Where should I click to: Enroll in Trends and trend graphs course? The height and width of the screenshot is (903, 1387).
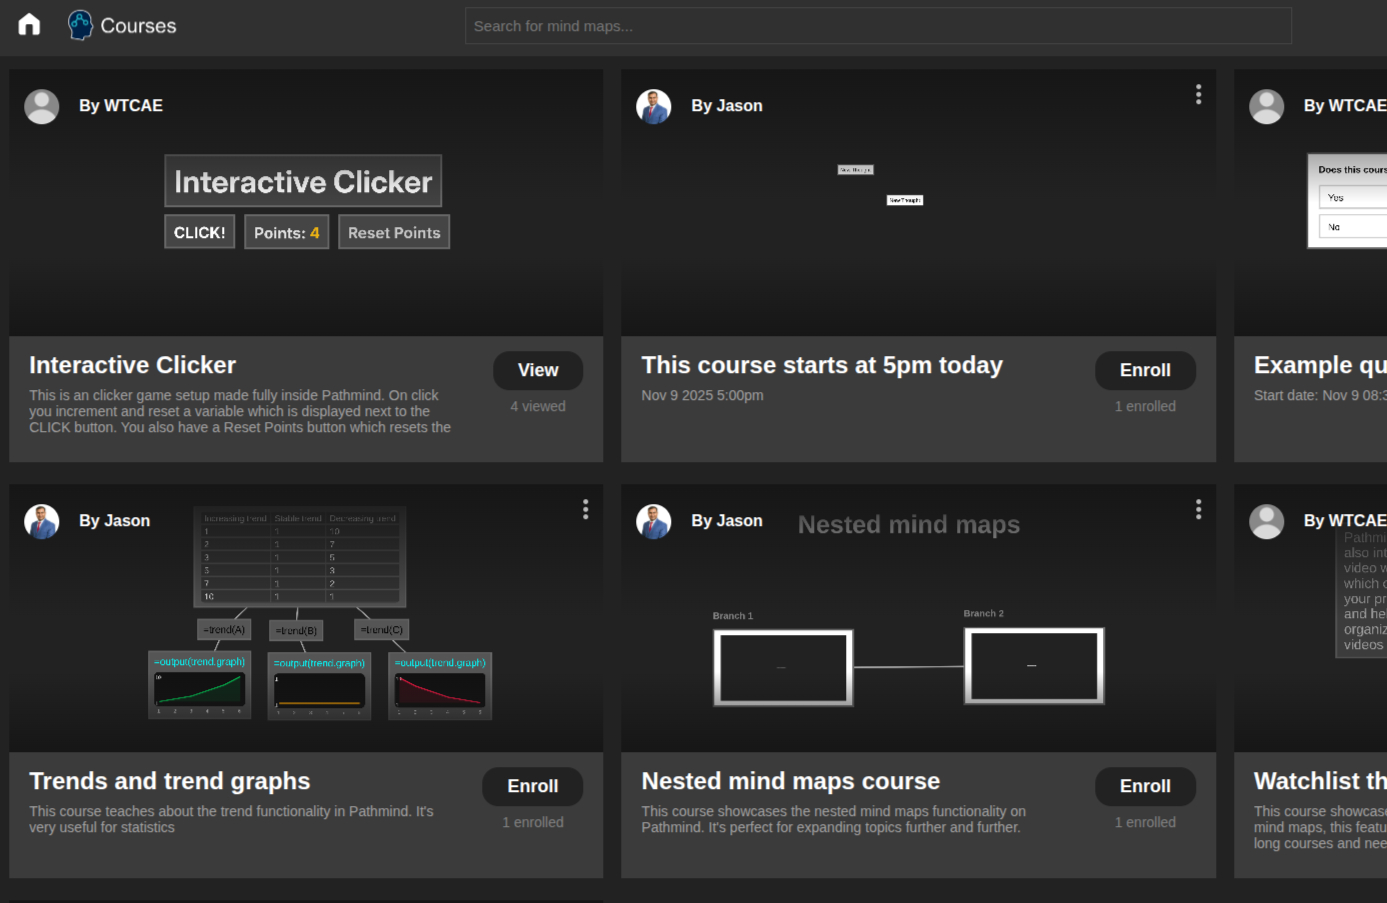tap(532, 786)
